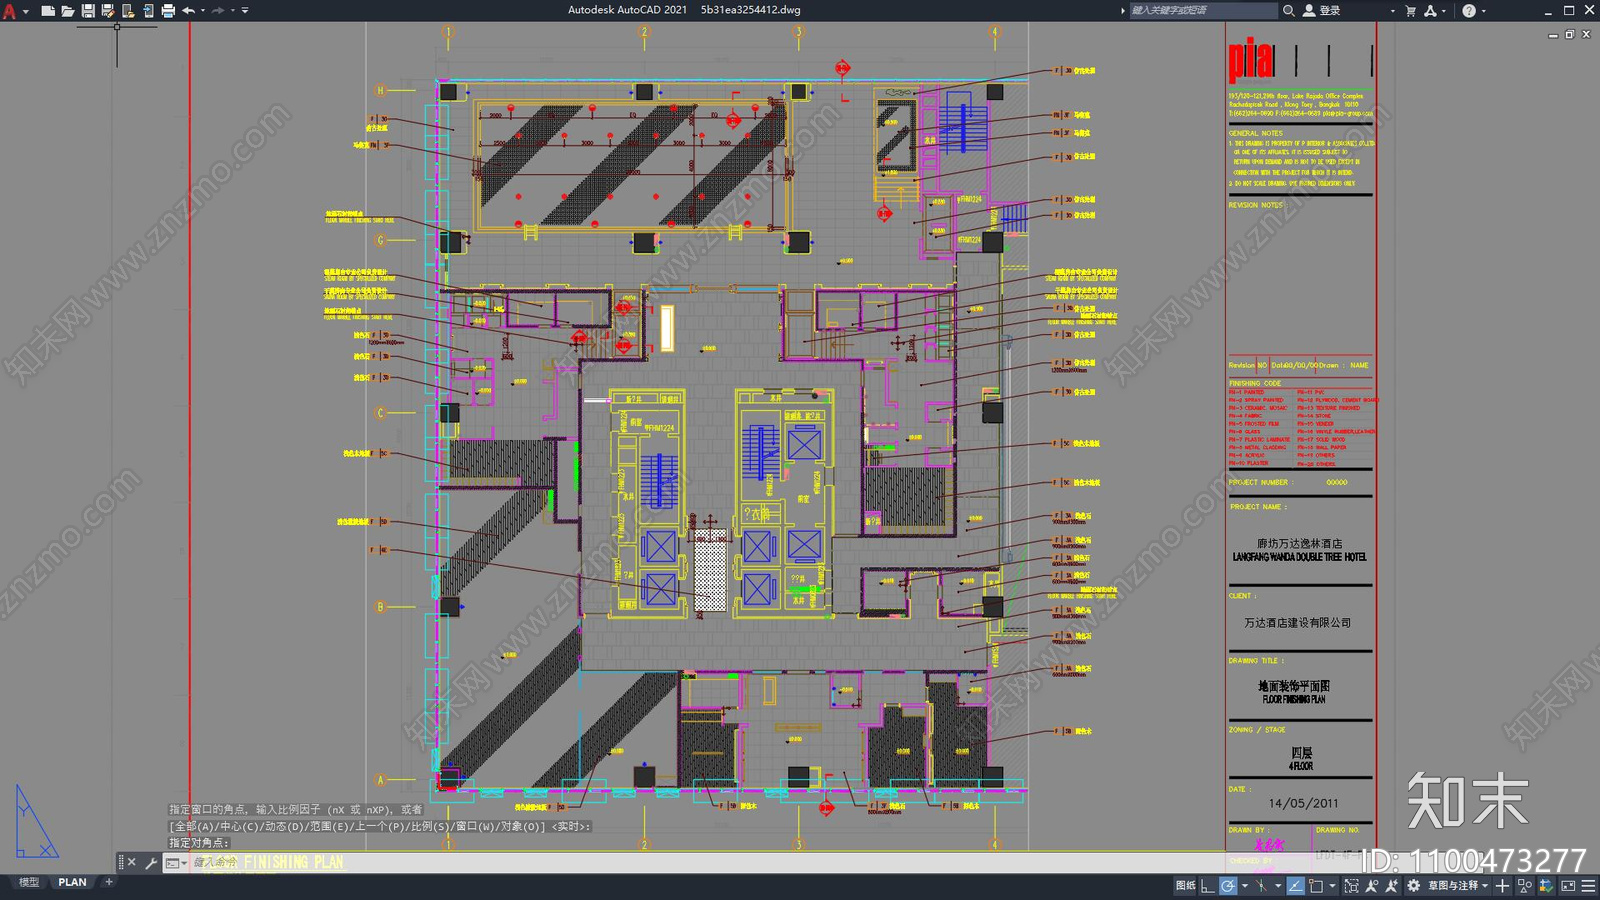Expand polar tracking angle options

click(1244, 886)
